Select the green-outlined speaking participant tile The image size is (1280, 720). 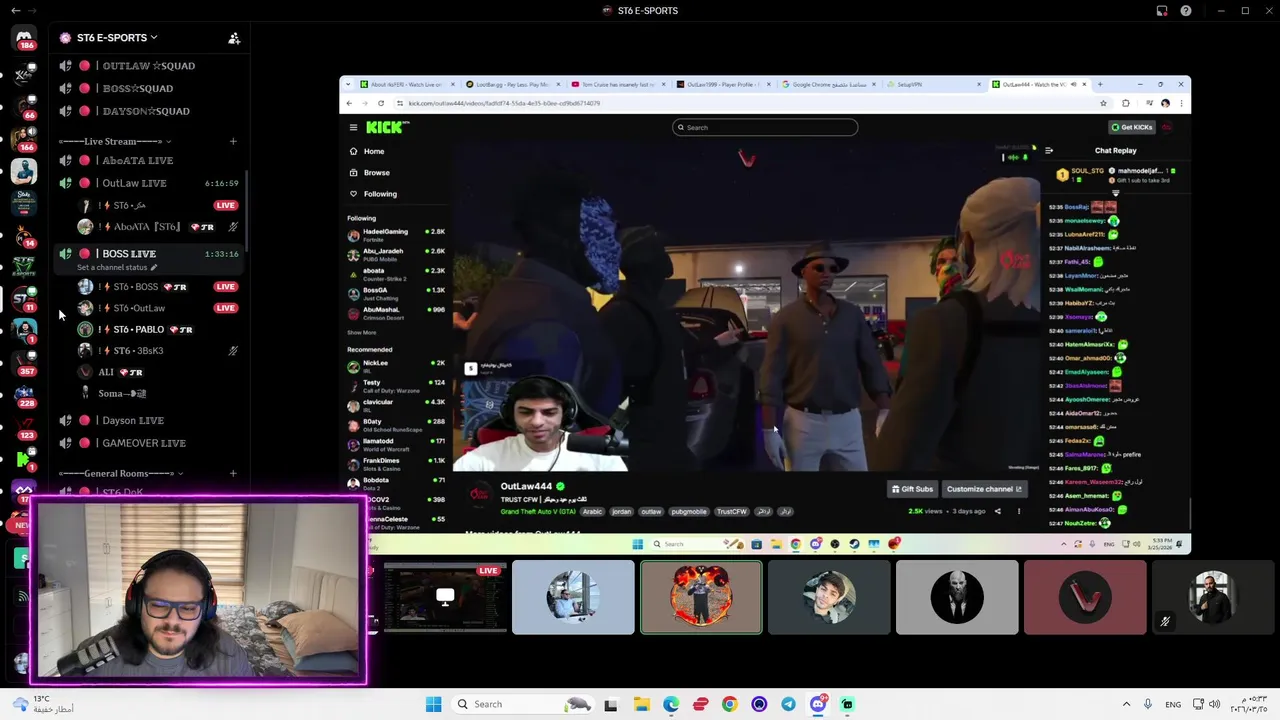click(701, 597)
